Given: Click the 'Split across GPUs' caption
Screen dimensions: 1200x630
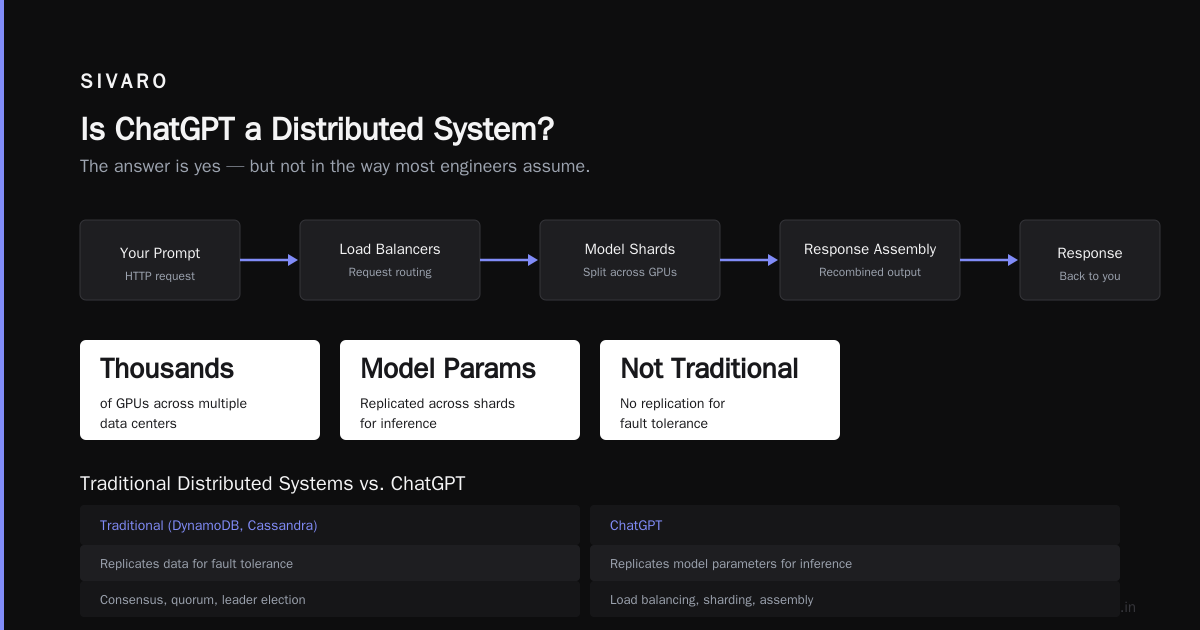Looking at the screenshot, I should 630,272.
